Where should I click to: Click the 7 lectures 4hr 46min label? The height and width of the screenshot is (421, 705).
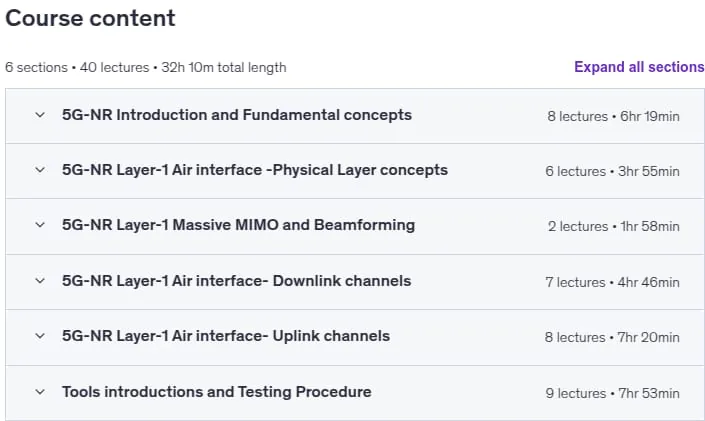[x=612, y=282]
